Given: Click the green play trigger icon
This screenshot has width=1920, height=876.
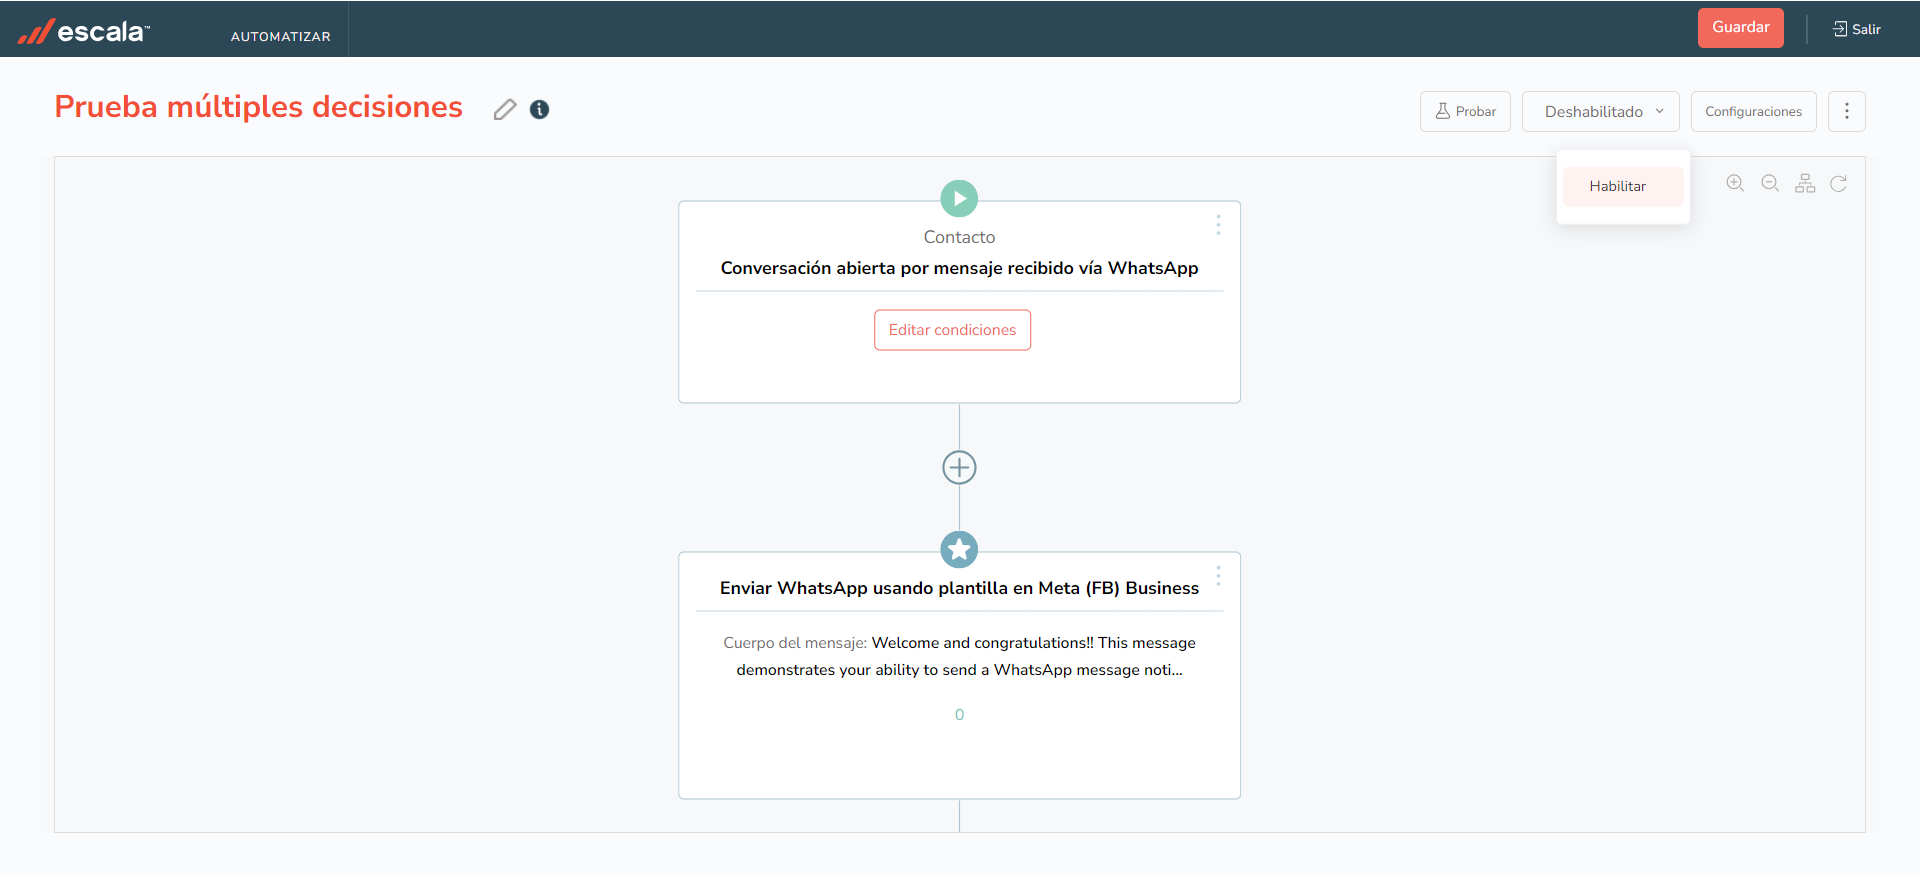Looking at the screenshot, I should point(959,198).
